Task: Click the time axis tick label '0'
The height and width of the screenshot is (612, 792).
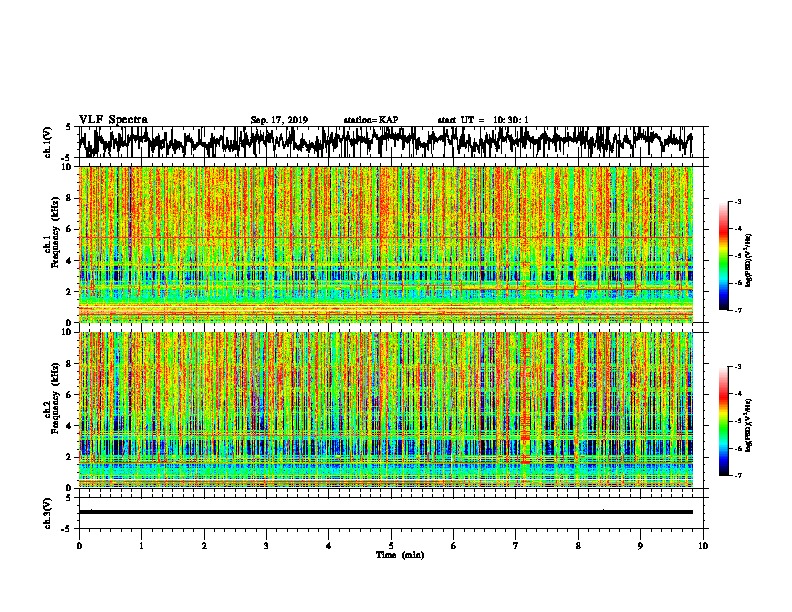Action: [79, 546]
